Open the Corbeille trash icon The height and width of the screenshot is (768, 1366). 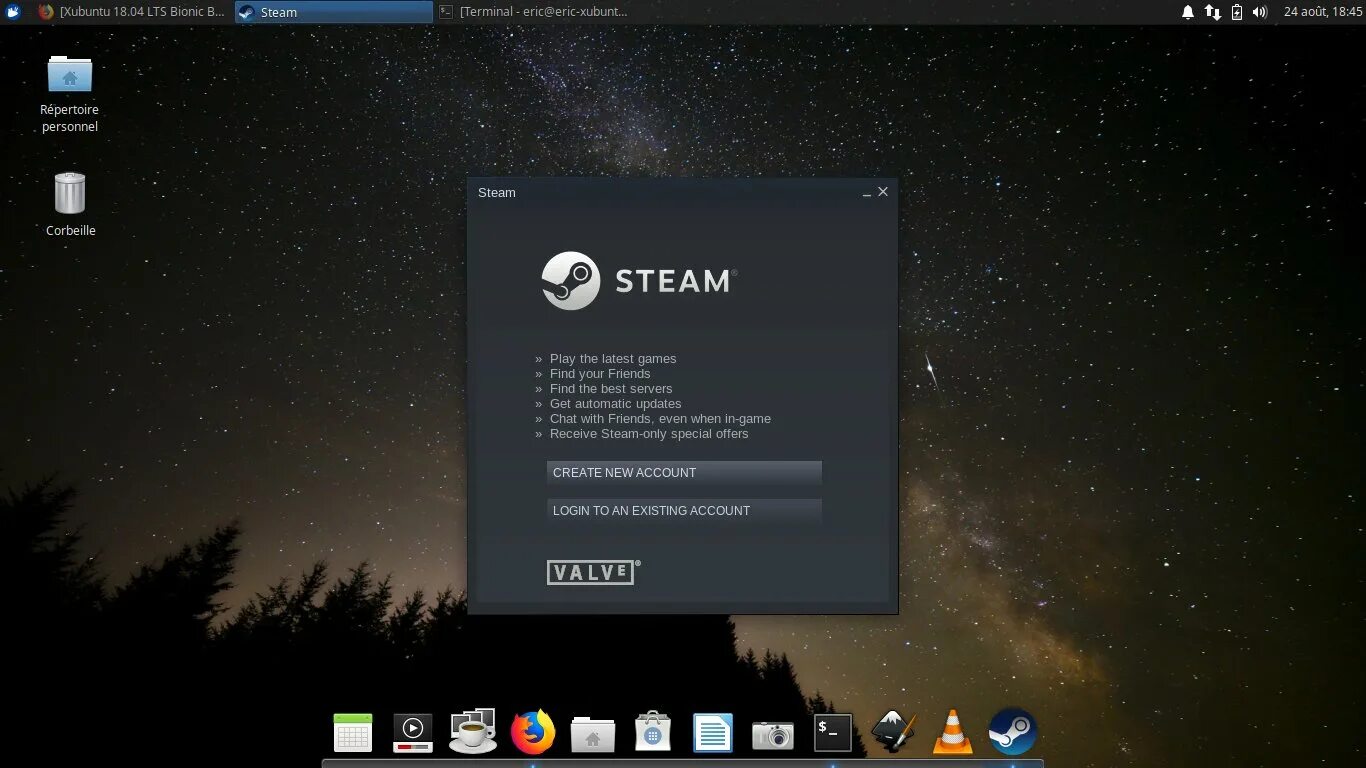[70, 205]
